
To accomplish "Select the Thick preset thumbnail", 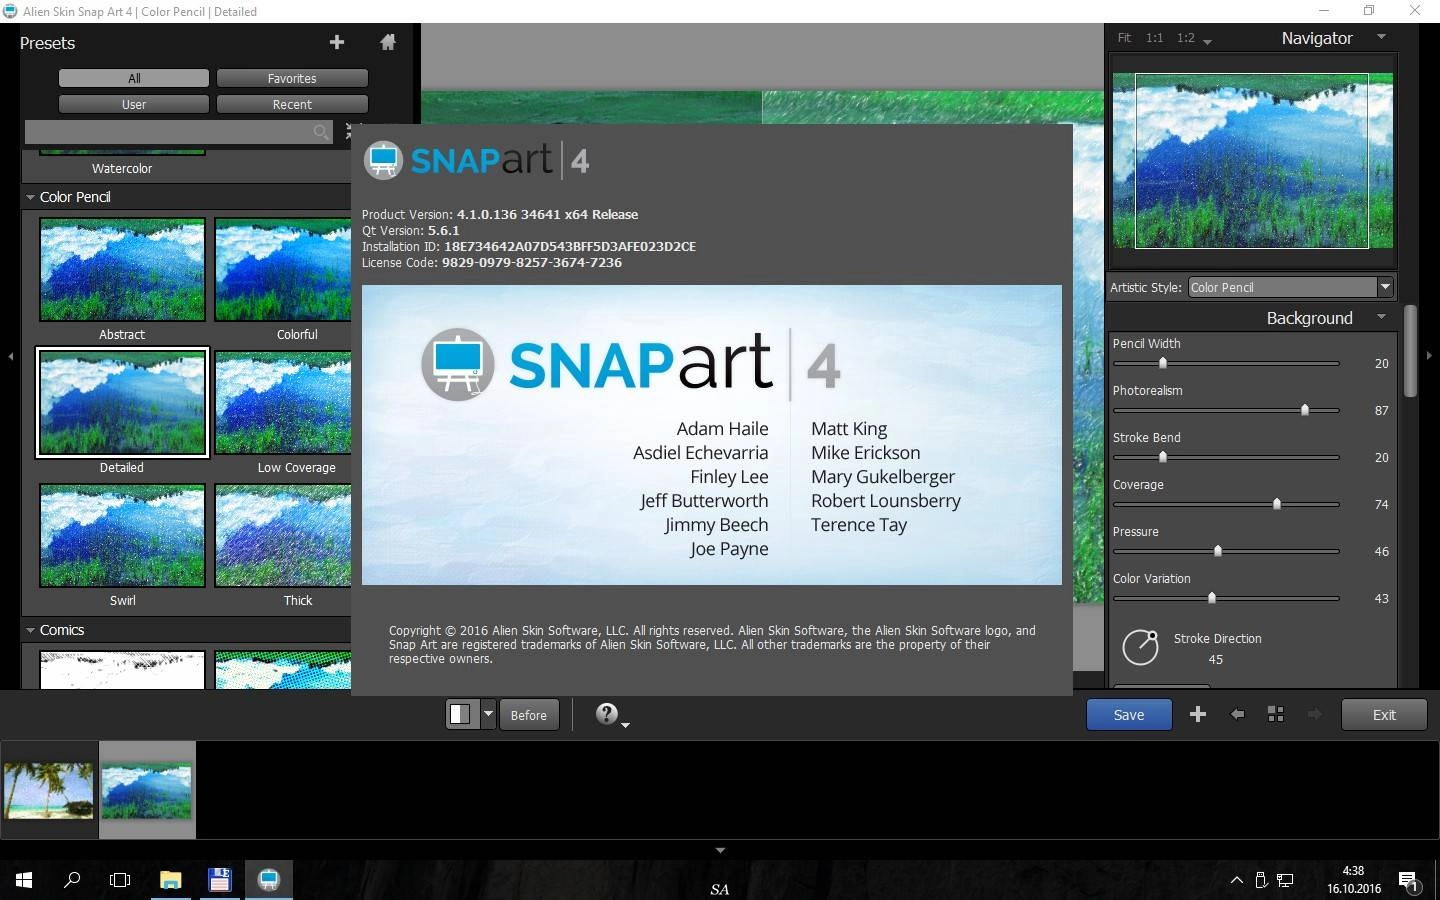I will [x=283, y=536].
